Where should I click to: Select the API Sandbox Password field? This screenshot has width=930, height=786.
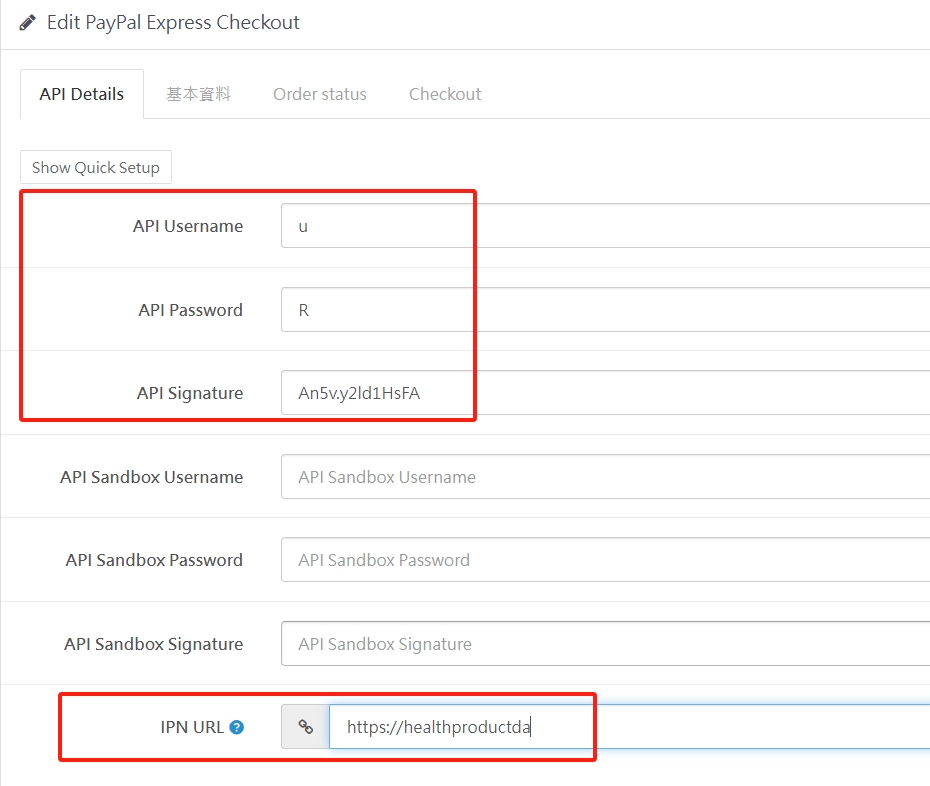pos(606,560)
